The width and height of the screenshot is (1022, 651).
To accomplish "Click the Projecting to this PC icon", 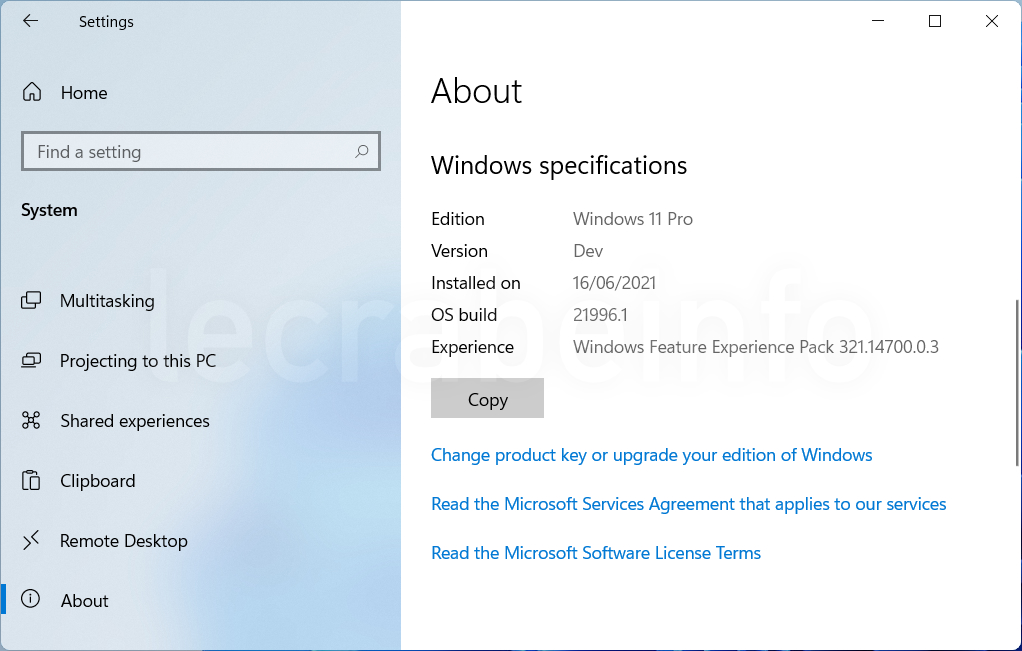I will click(x=31, y=360).
